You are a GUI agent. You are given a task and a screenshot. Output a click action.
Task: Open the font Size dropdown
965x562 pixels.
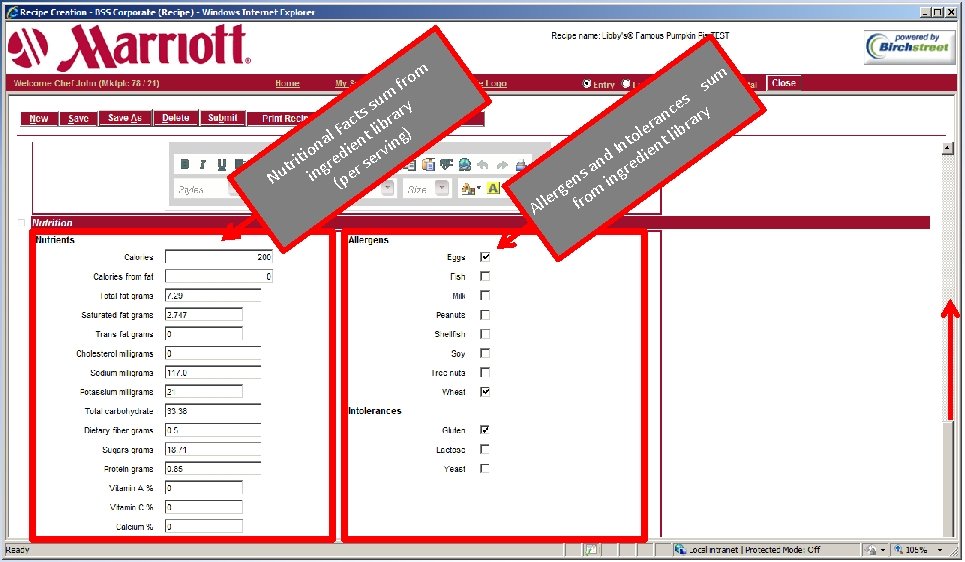[442, 188]
